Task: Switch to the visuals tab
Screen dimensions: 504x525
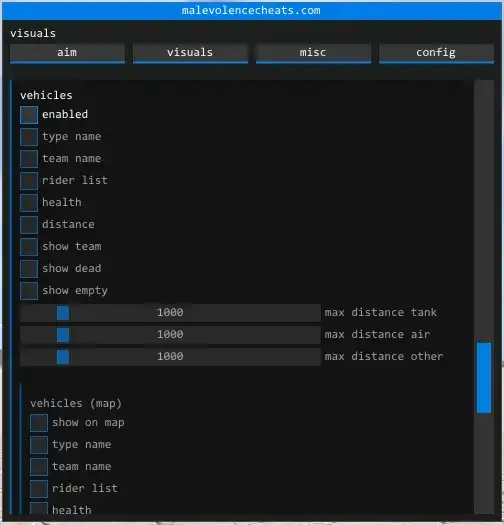Action: 190,53
